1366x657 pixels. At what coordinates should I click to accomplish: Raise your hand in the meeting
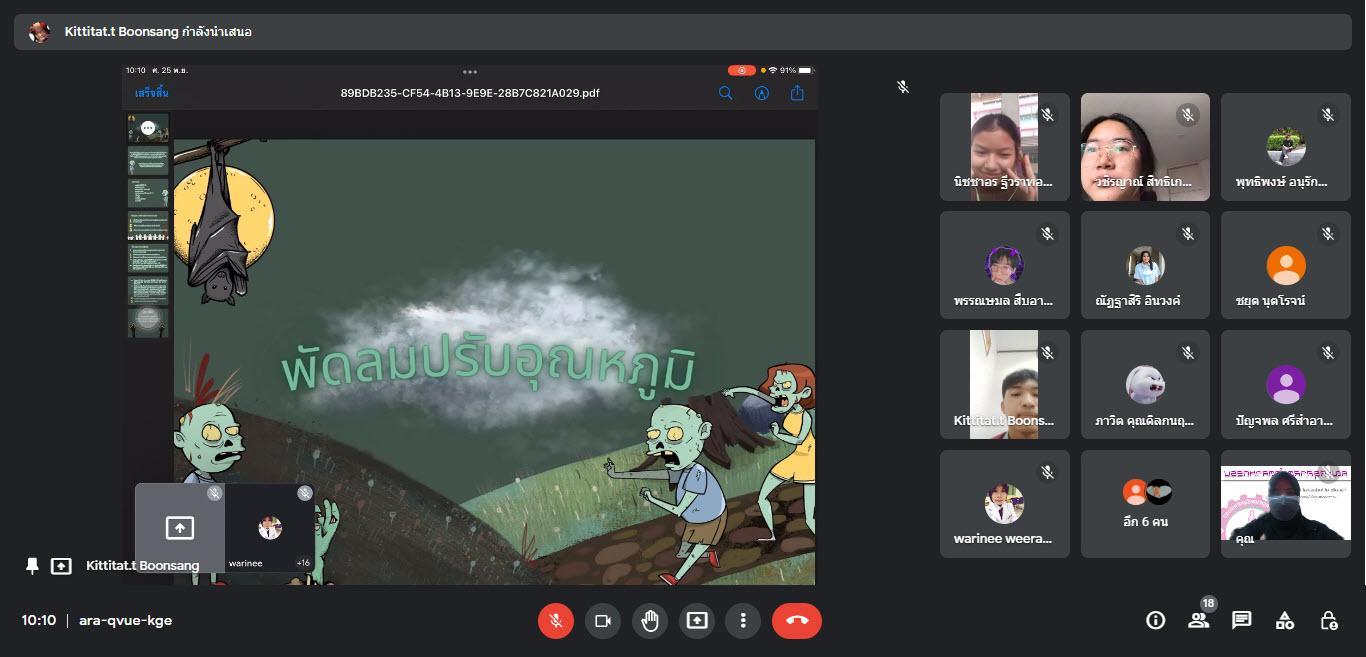coord(650,621)
